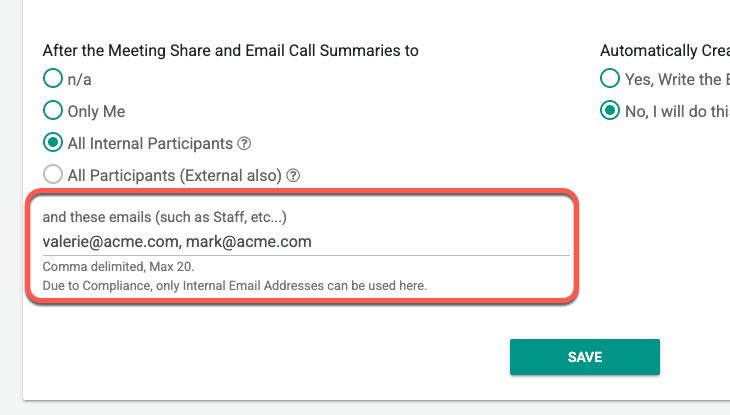Screen dimensions: 730x415
Task: Click "After the Meeting Share" section heading
Action: click(x=230, y=50)
